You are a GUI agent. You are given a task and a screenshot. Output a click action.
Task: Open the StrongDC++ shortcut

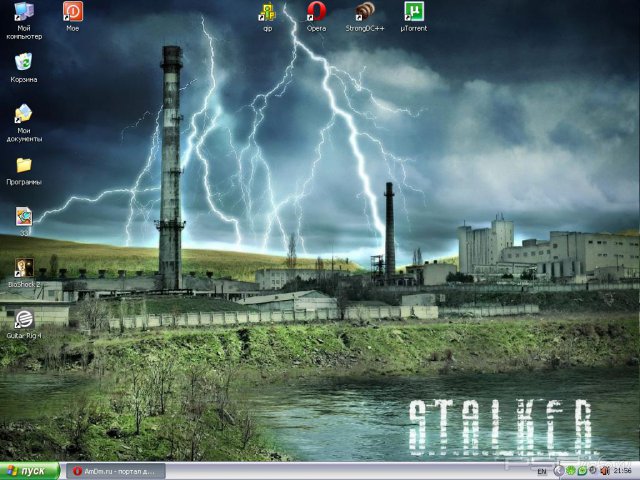[365, 13]
